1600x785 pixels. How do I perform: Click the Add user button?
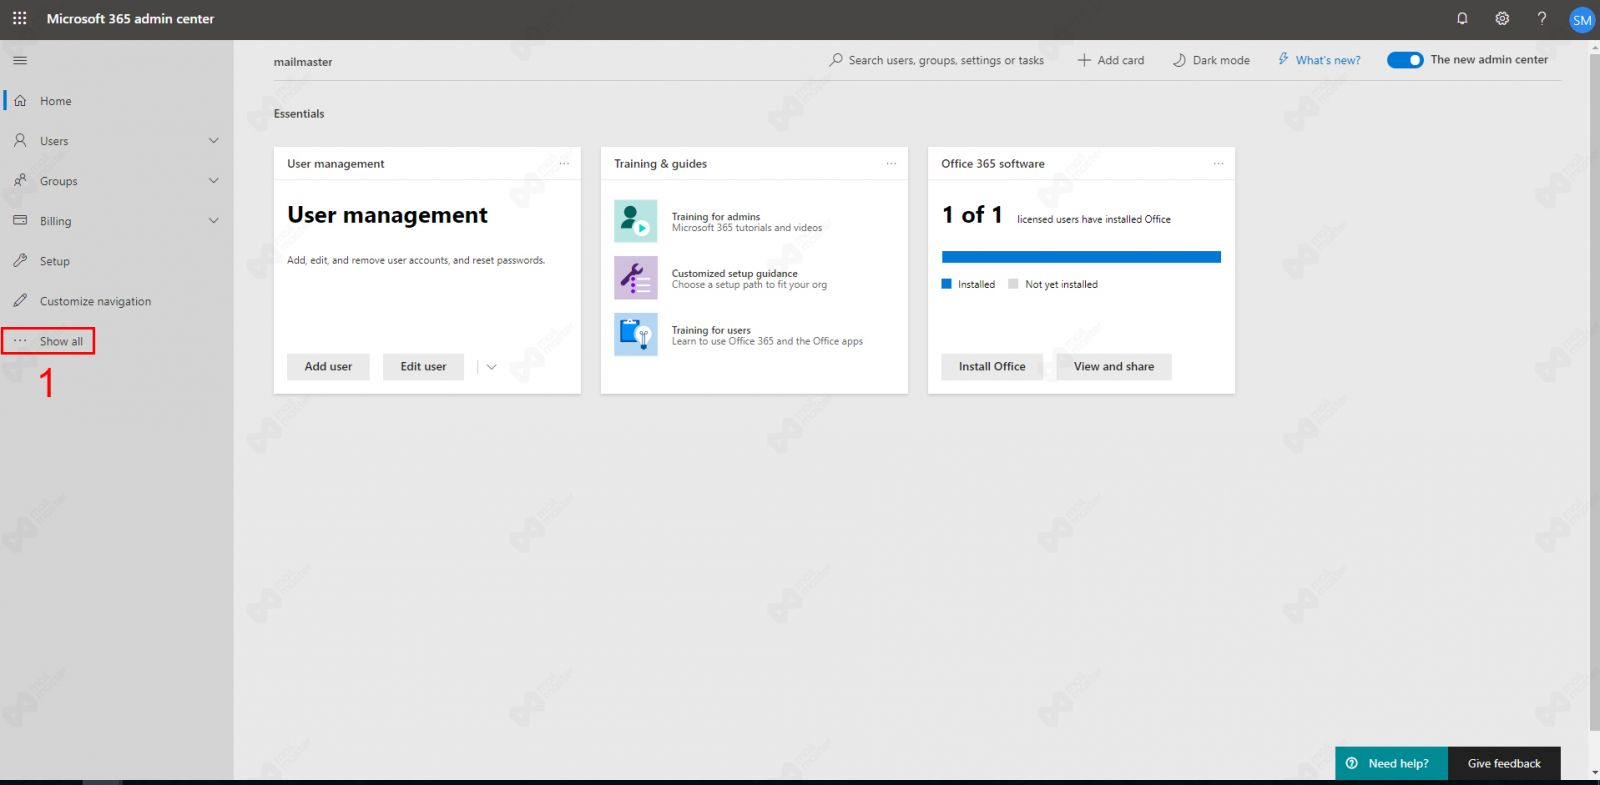[x=328, y=367]
